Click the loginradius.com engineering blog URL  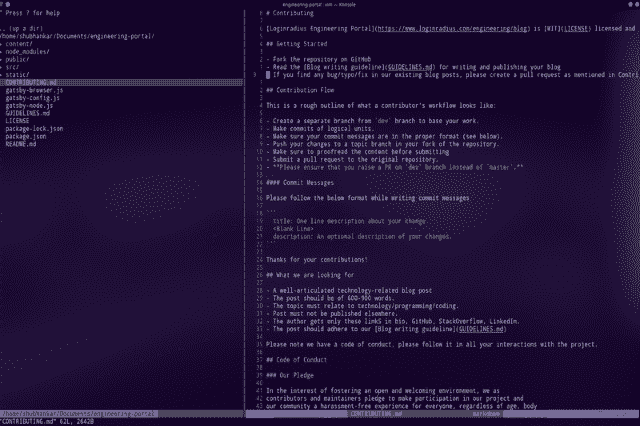pos(452,29)
